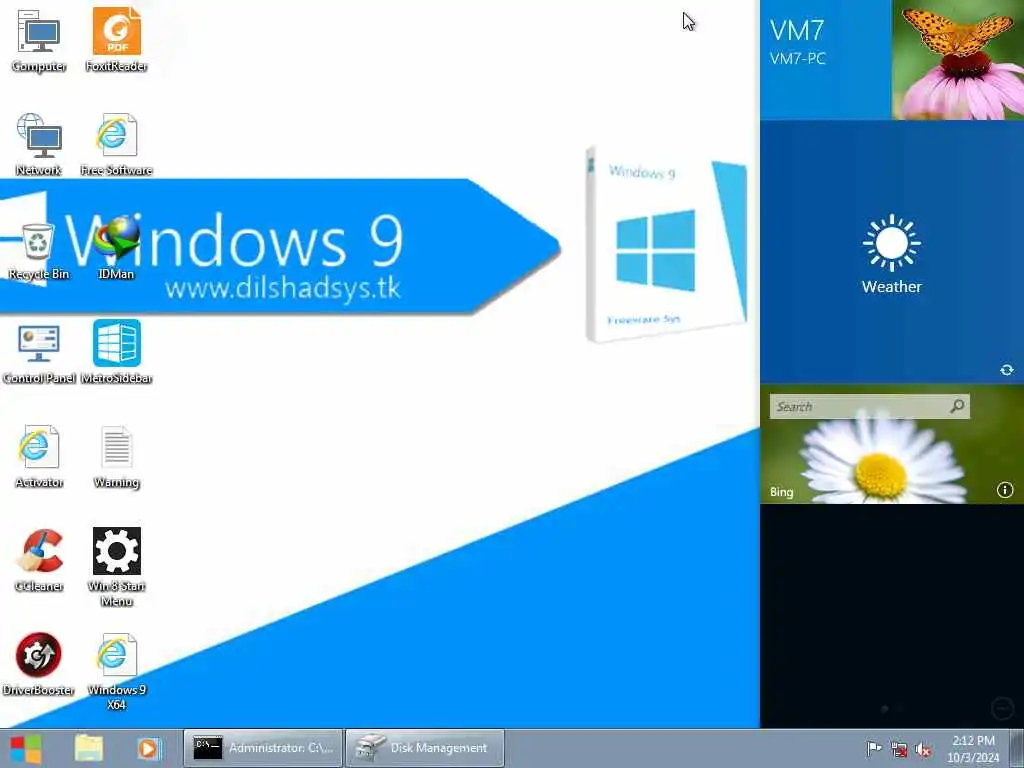
Task: Open Win 8 Start Menu shortcut
Action: tap(116, 567)
